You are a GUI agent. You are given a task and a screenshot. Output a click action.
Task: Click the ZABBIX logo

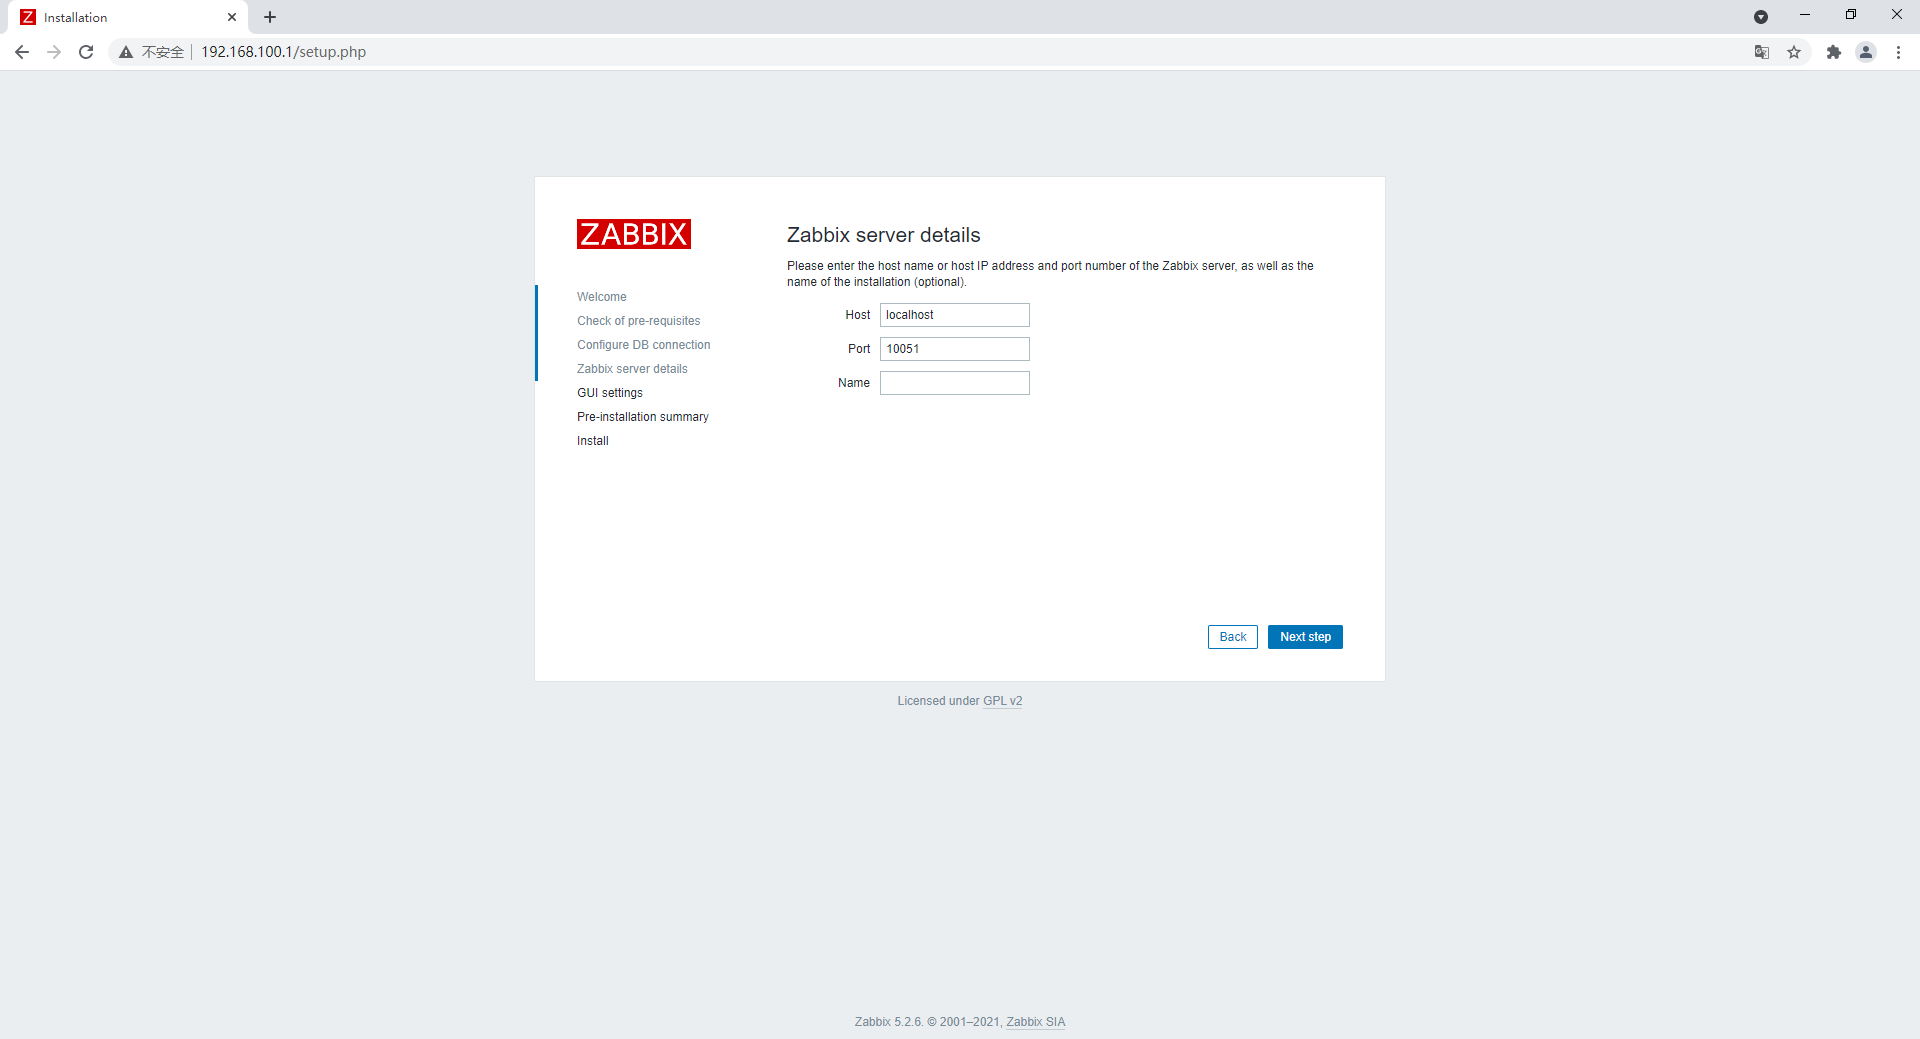[x=634, y=234]
